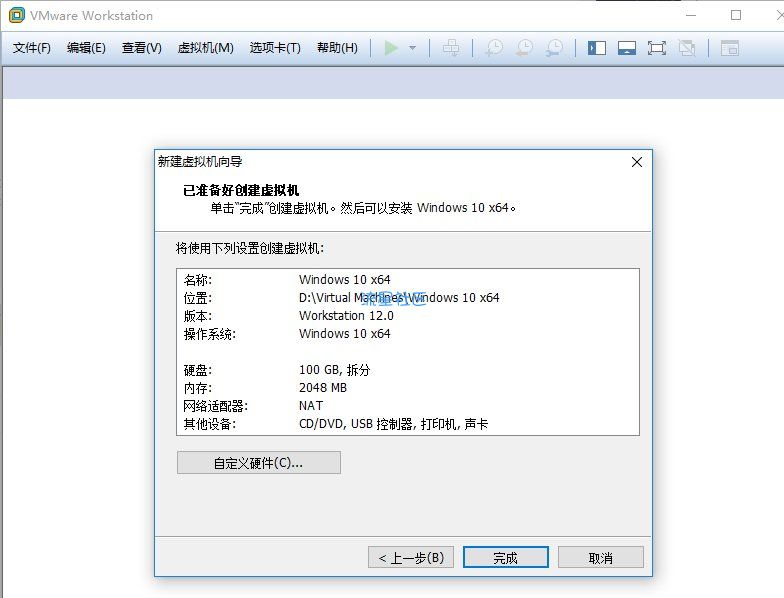Minimize the VMware Workstation window
The width and height of the screenshot is (784, 598).
(691, 15)
